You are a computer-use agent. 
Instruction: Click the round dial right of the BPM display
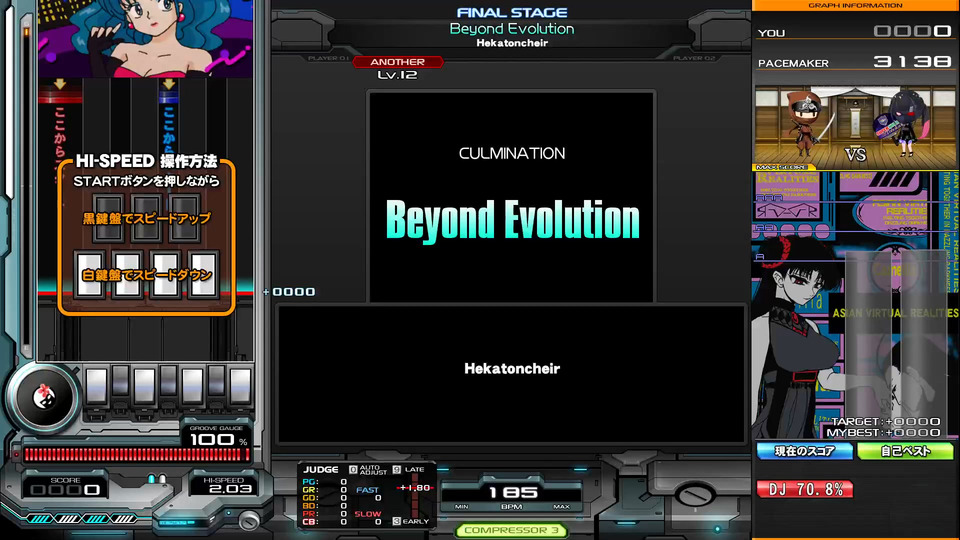(x=695, y=493)
